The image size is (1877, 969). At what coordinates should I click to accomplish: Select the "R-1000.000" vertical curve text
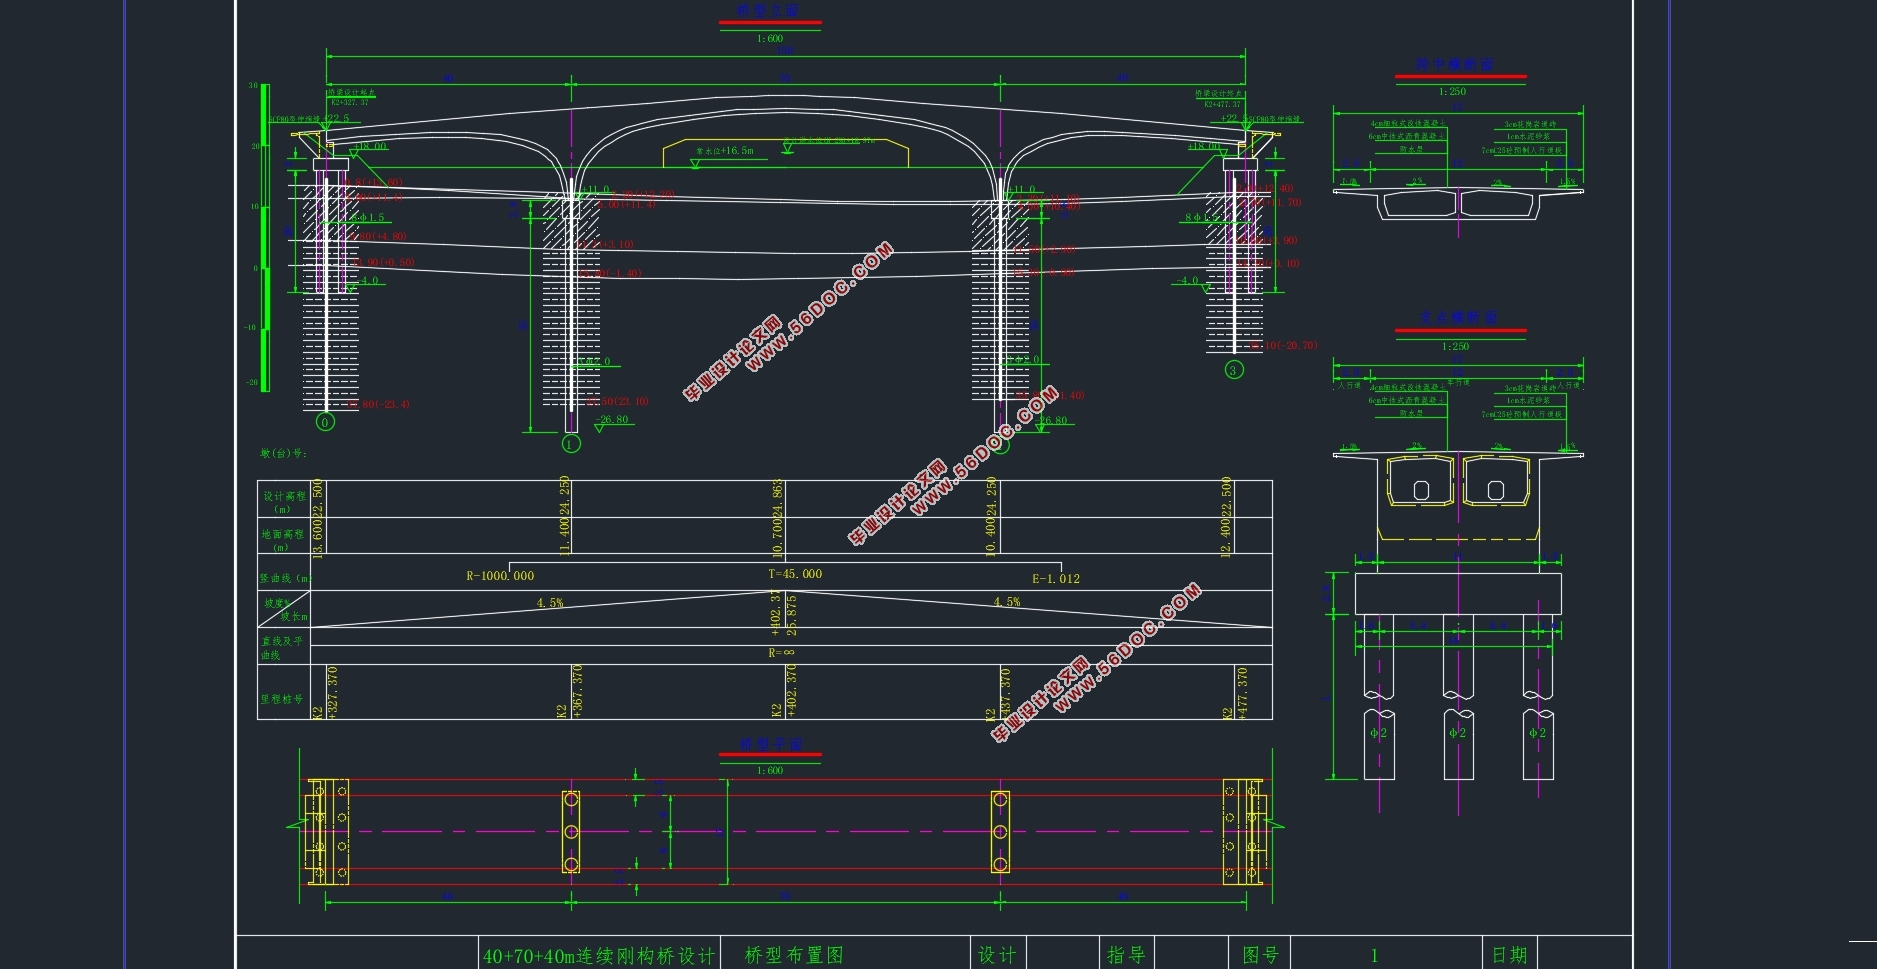(500, 576)
